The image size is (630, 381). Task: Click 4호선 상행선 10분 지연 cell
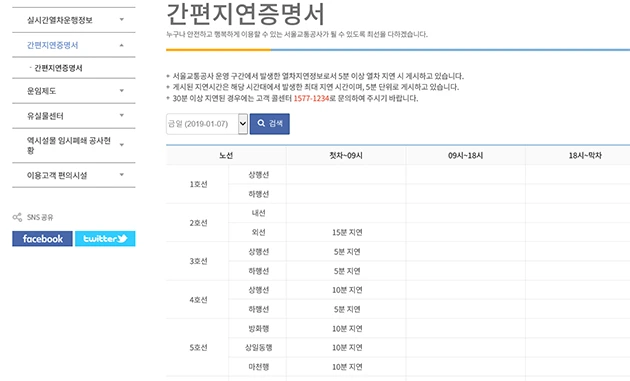pyautogui.click(x=347, y=290)
